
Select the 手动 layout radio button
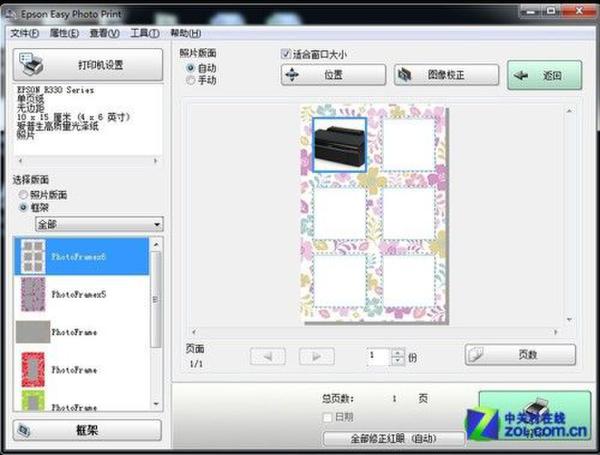click(190, 80)
